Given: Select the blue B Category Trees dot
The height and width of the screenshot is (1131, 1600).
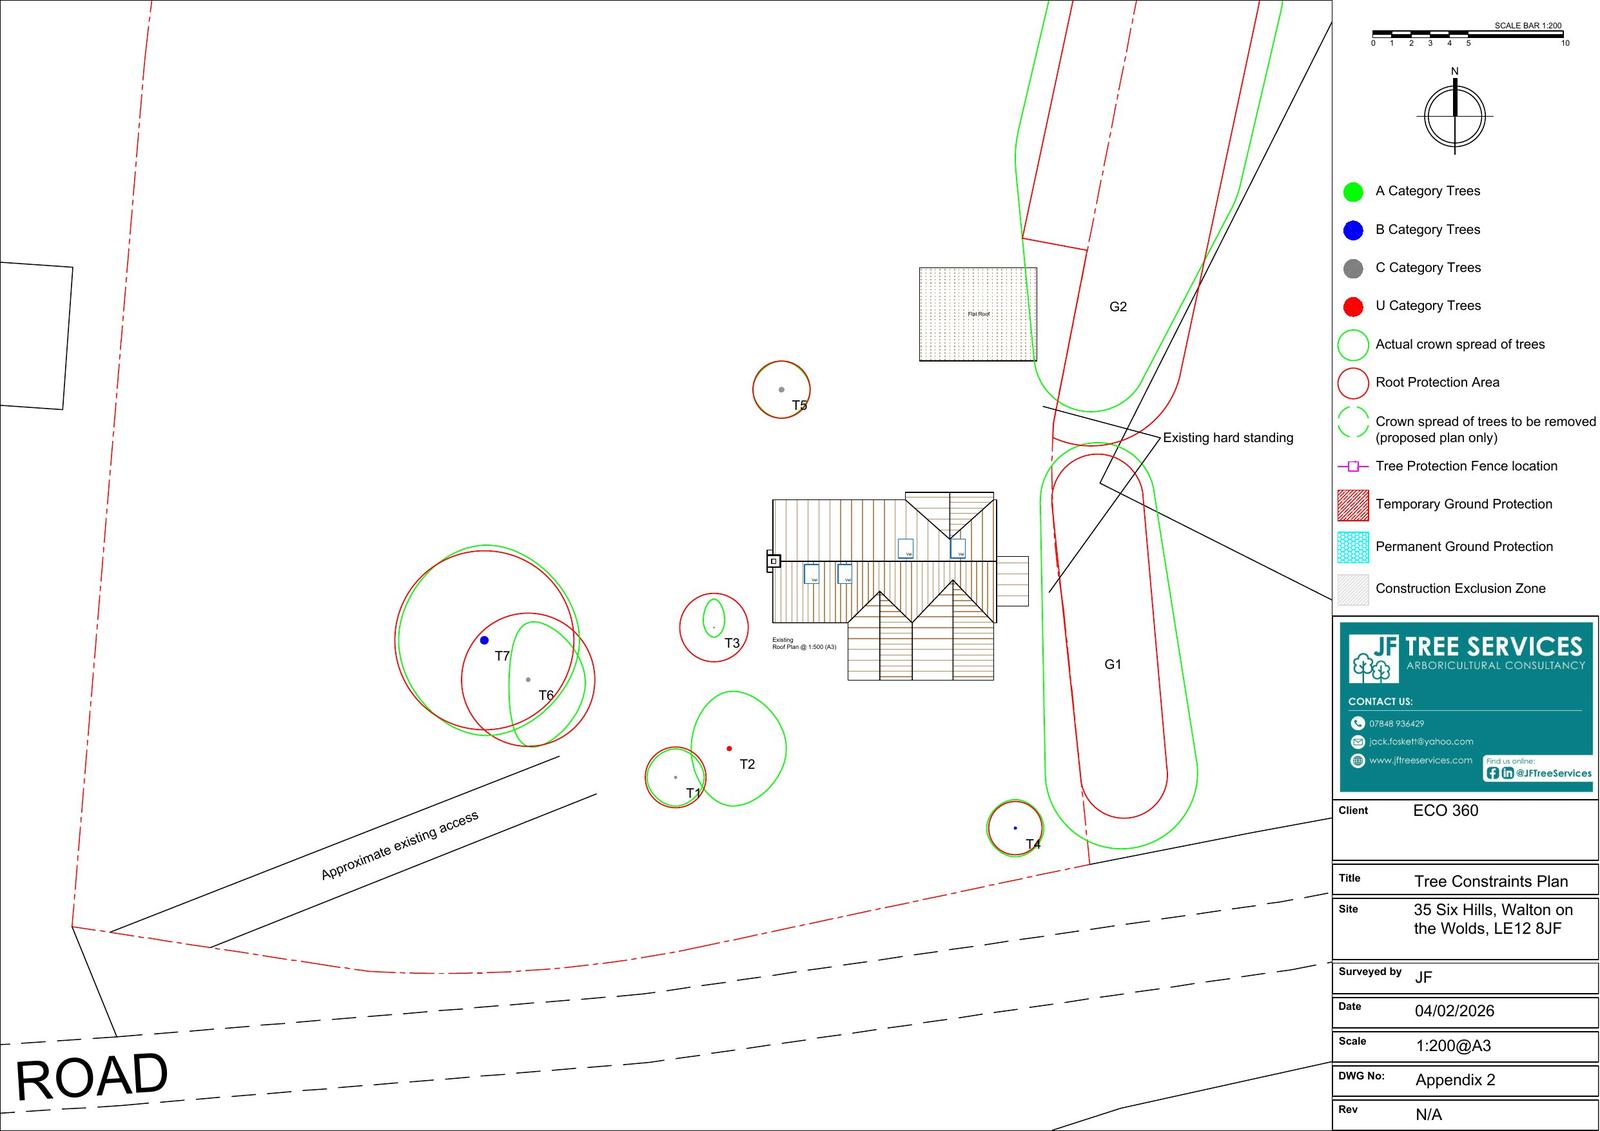Looking at the screenshot, I should point(1353,230).
